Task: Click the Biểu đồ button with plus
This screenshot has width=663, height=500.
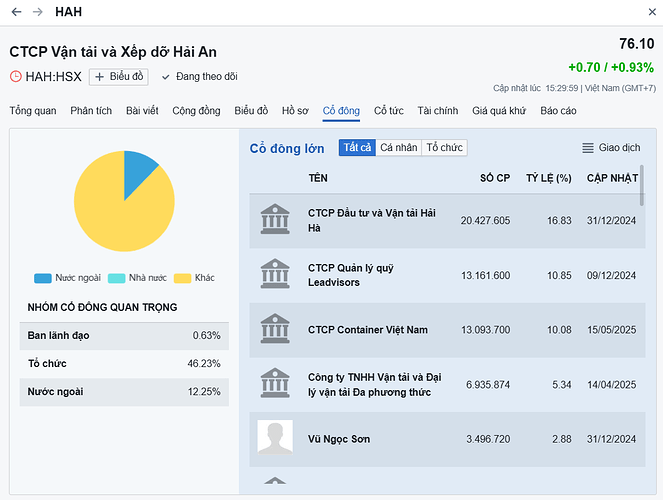Action: [119, 77]
